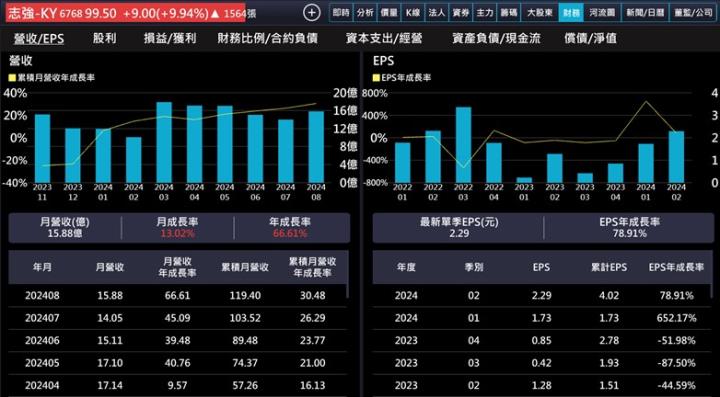Open the 資券 tab
The height and width of the screenshot is (397, 720).
[461, 13]
